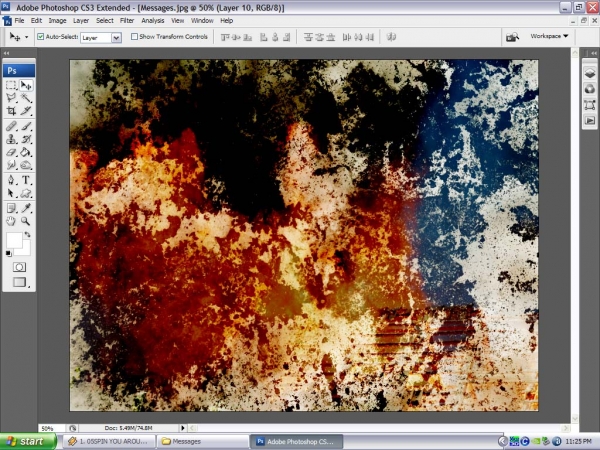Click the foreground color swatch

click(x=14, y=240)
